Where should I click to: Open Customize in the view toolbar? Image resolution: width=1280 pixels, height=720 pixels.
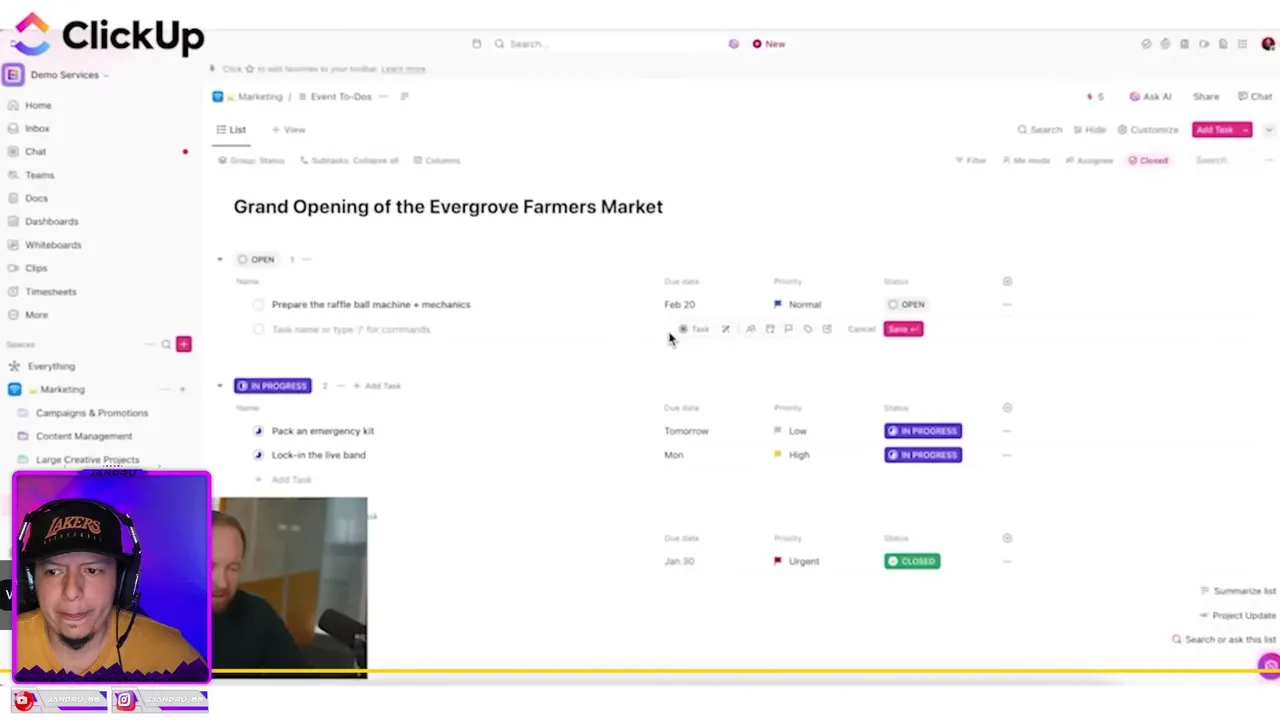(x=1148, y=130)
